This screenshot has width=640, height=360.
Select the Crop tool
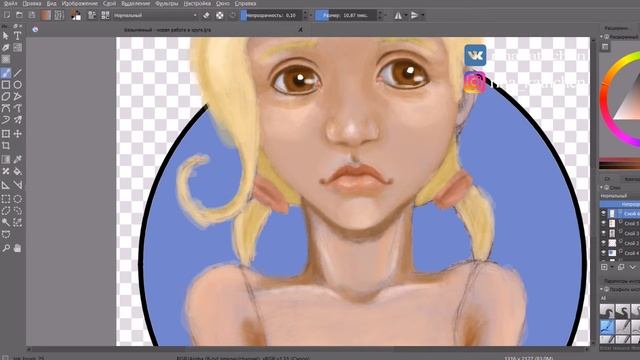6,146
